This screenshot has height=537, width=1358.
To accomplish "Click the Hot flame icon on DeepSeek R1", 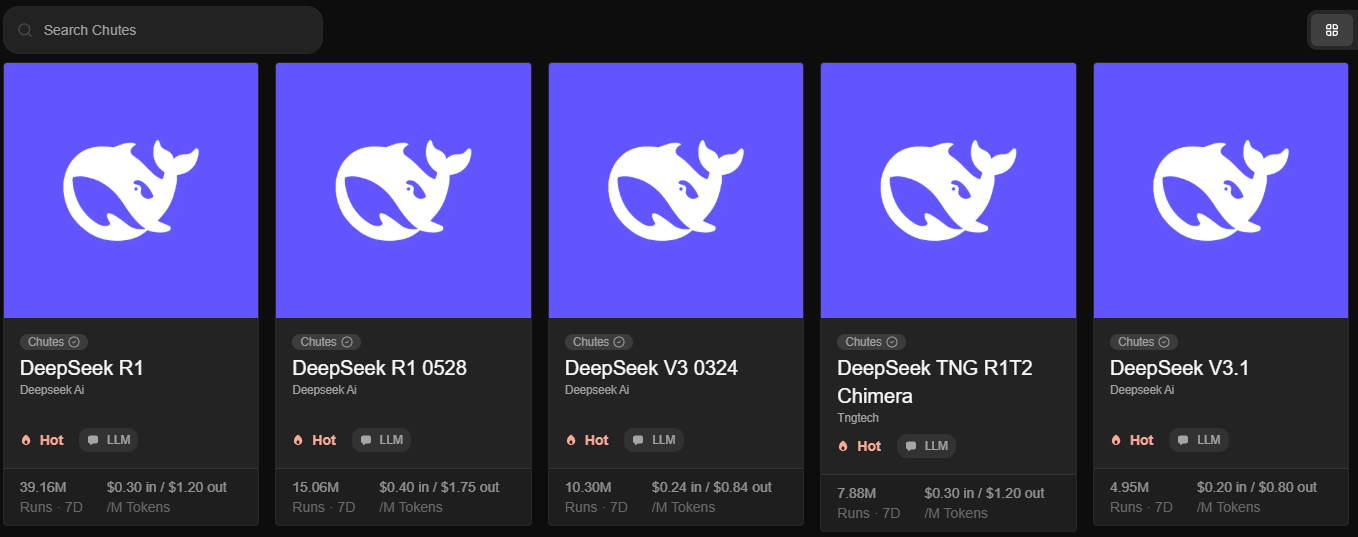I will tap(26, 440).
